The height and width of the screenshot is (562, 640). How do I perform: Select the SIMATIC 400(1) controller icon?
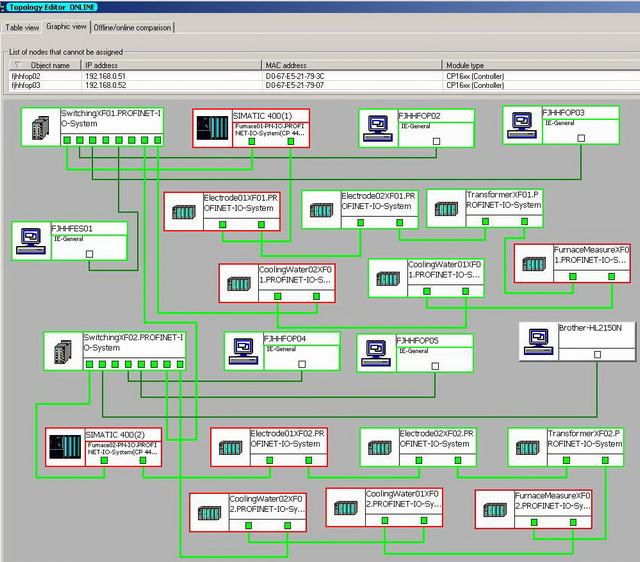[x=212, y=128]
